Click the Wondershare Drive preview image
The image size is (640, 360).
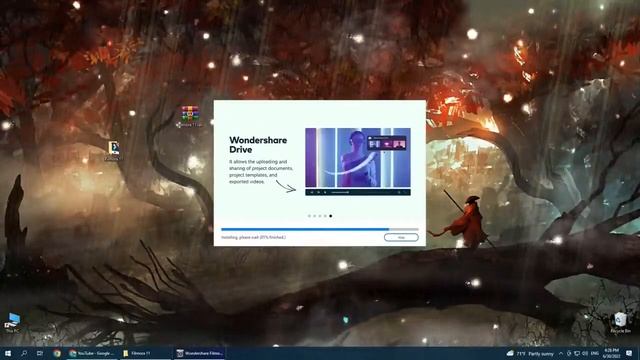[358, 162]
